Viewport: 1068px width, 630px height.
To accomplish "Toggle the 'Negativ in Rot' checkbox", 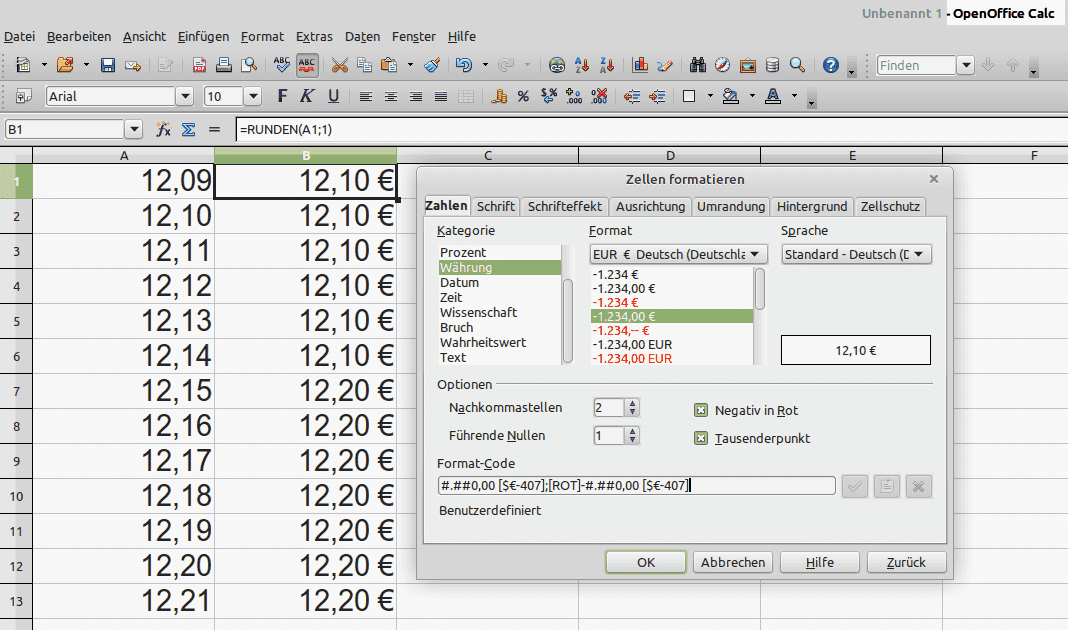I will (x=701, y=410).
